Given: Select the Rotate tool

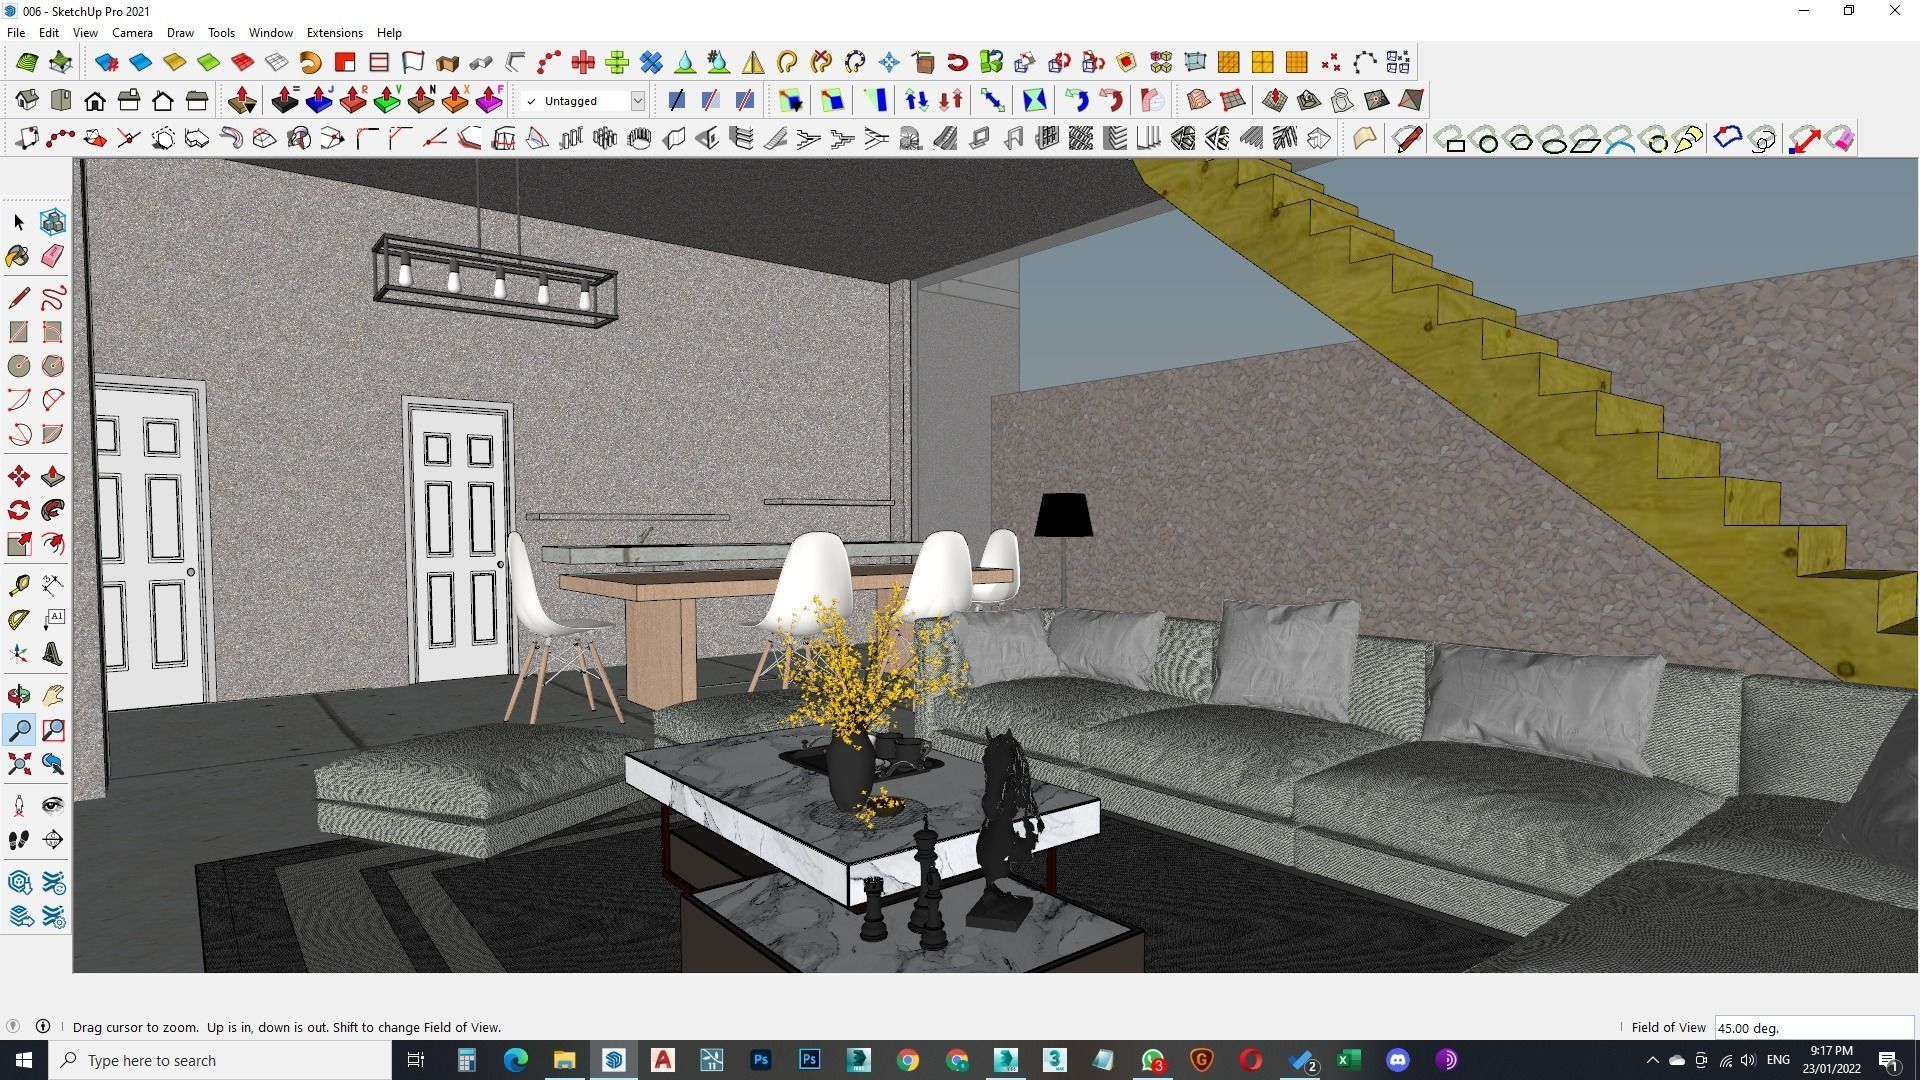Looking at the screenshot, I should click(19, 511).
